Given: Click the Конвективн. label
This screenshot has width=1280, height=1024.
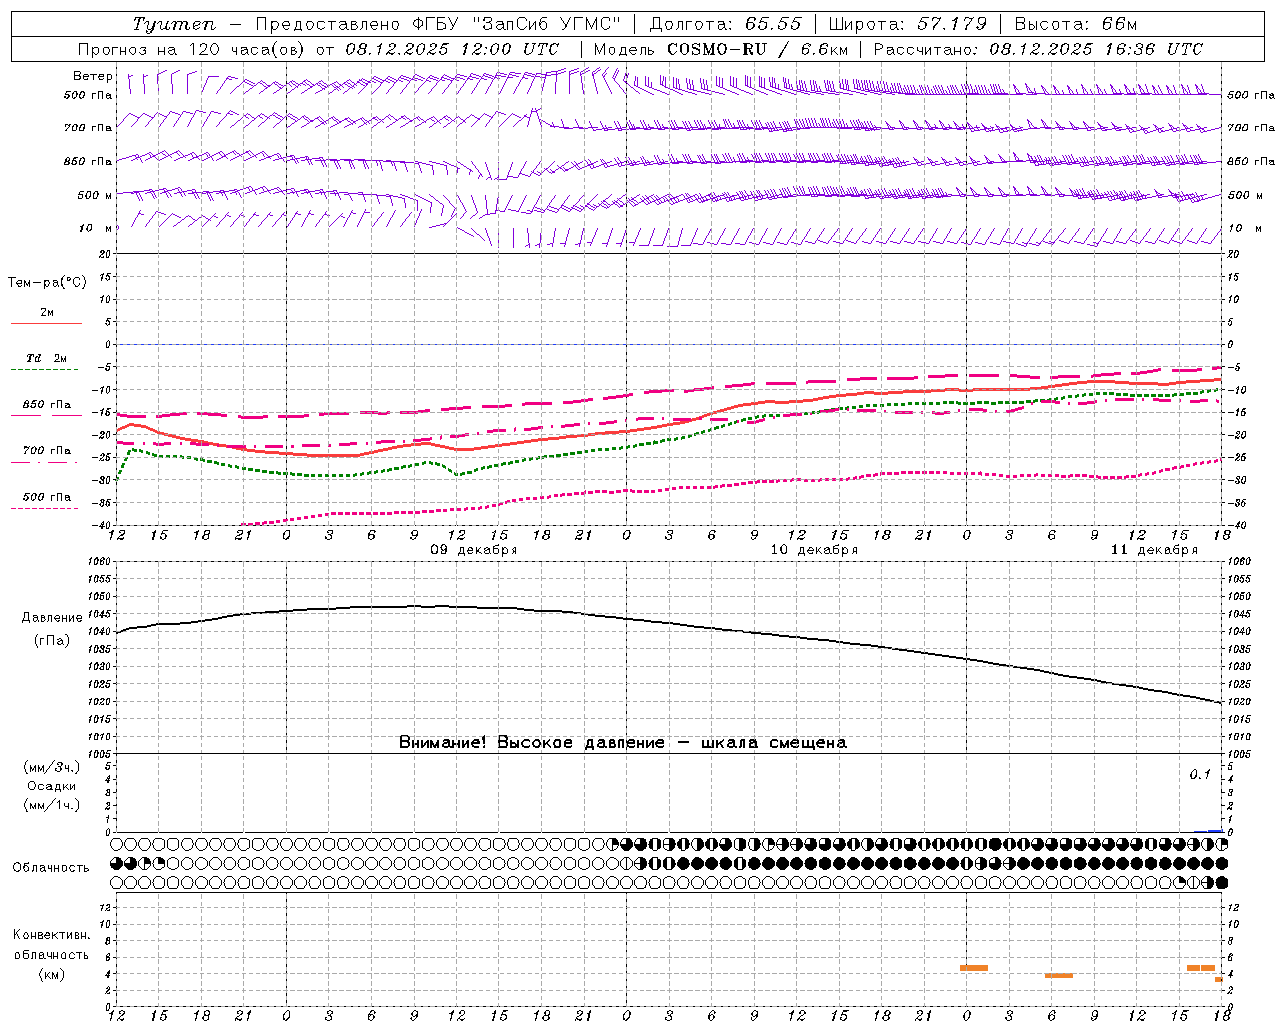Looking at the screenshot, I should pyautogui.click(x=52, y=935).
